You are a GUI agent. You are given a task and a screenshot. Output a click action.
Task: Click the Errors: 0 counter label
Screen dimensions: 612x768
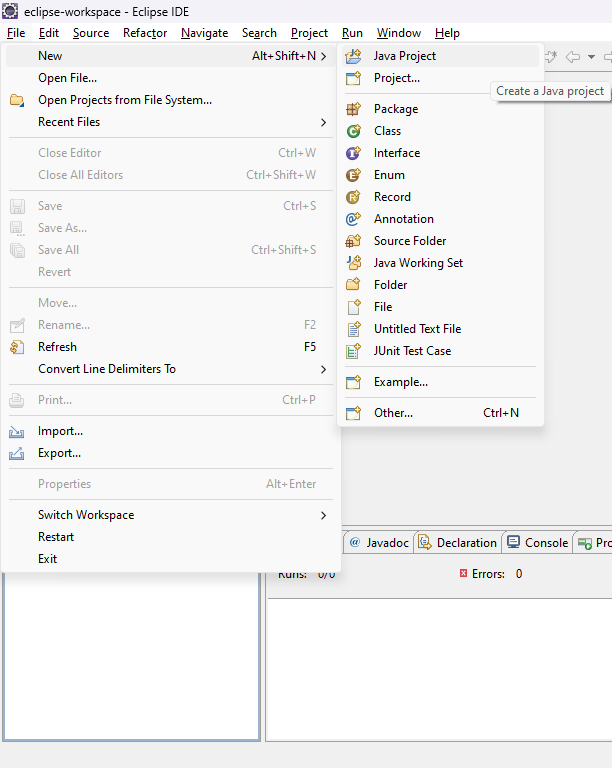pos(491,574)
